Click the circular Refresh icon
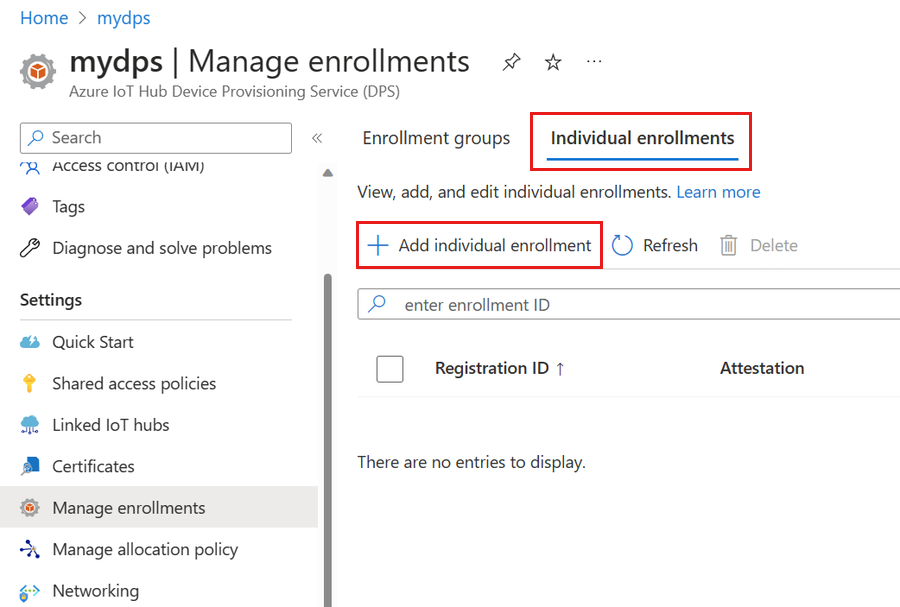 click(622, 245)
